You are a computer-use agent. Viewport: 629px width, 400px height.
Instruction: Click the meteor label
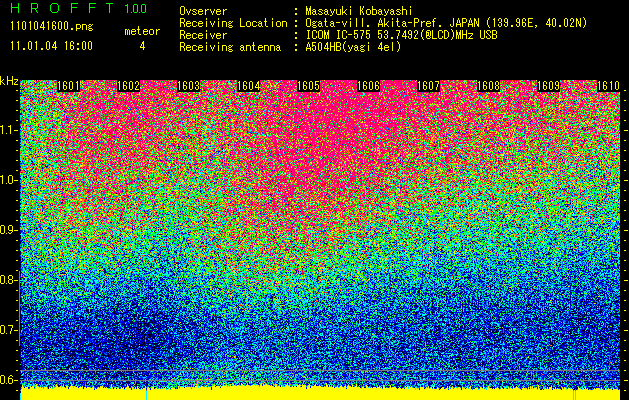click(142, 31)
